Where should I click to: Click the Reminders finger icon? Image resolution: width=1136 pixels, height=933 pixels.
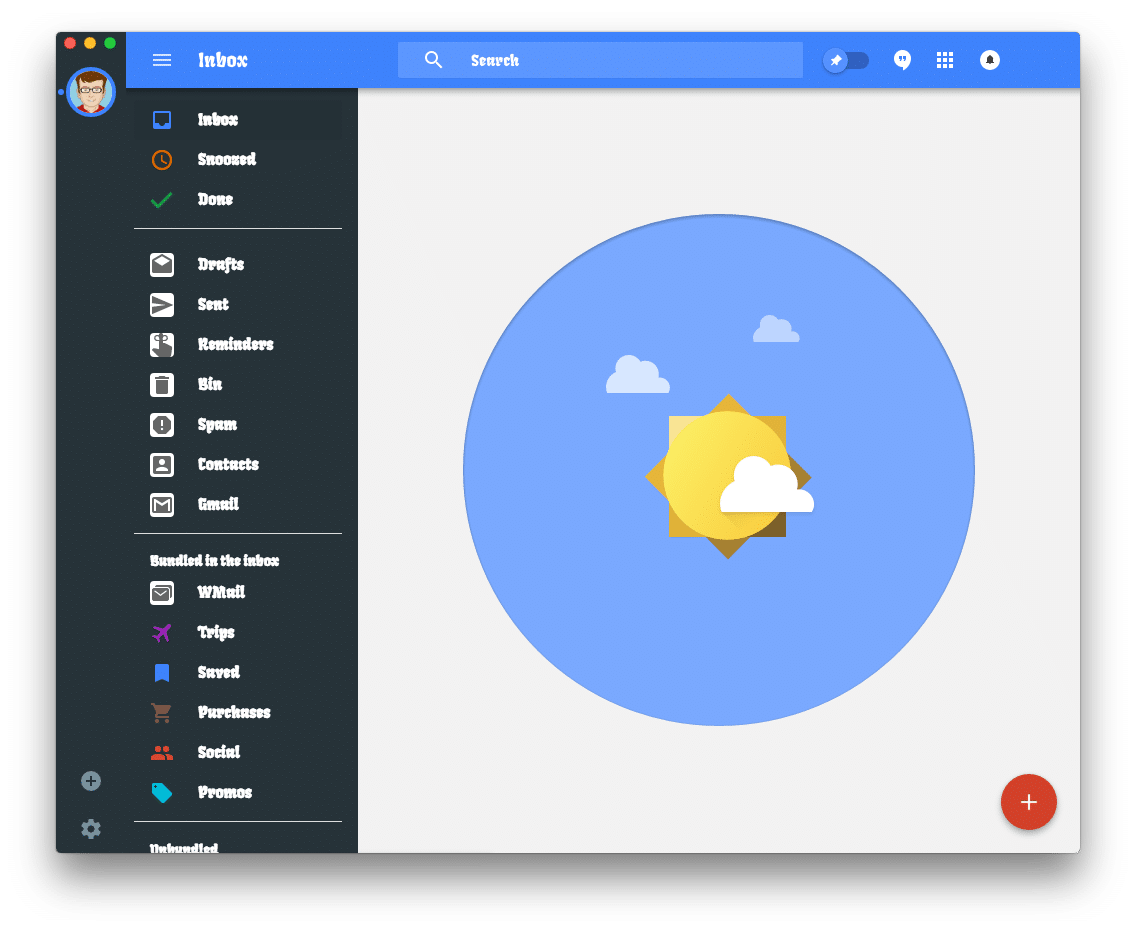[162, 345]
